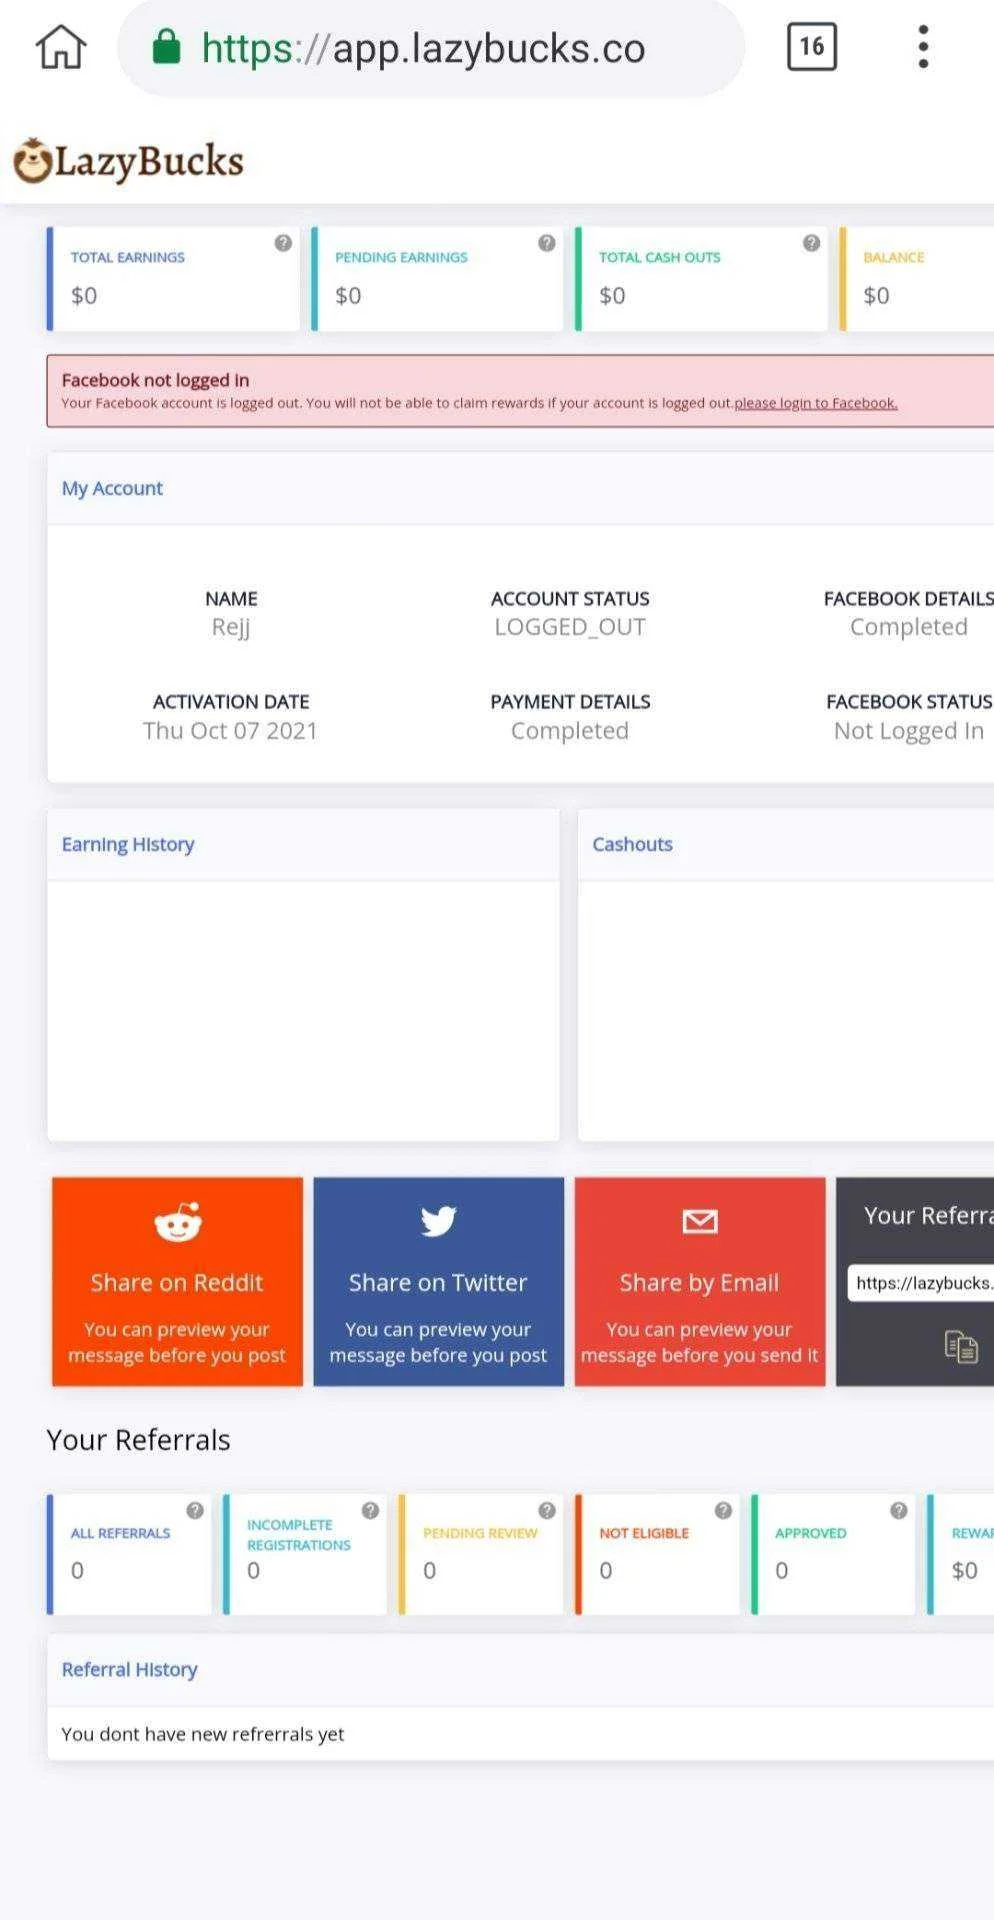Click the referral link field starting https://lazybucks
The width and height of the screenshot is (994, 1920).
[921, 1283]
